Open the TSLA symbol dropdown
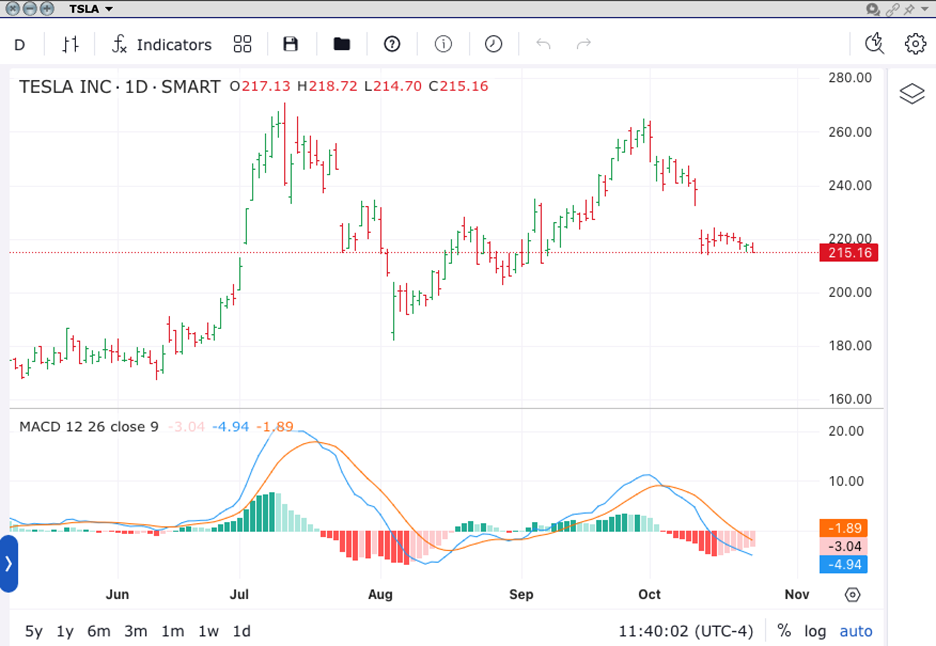Viewport: 936px width, 646px height. [90, 9]
